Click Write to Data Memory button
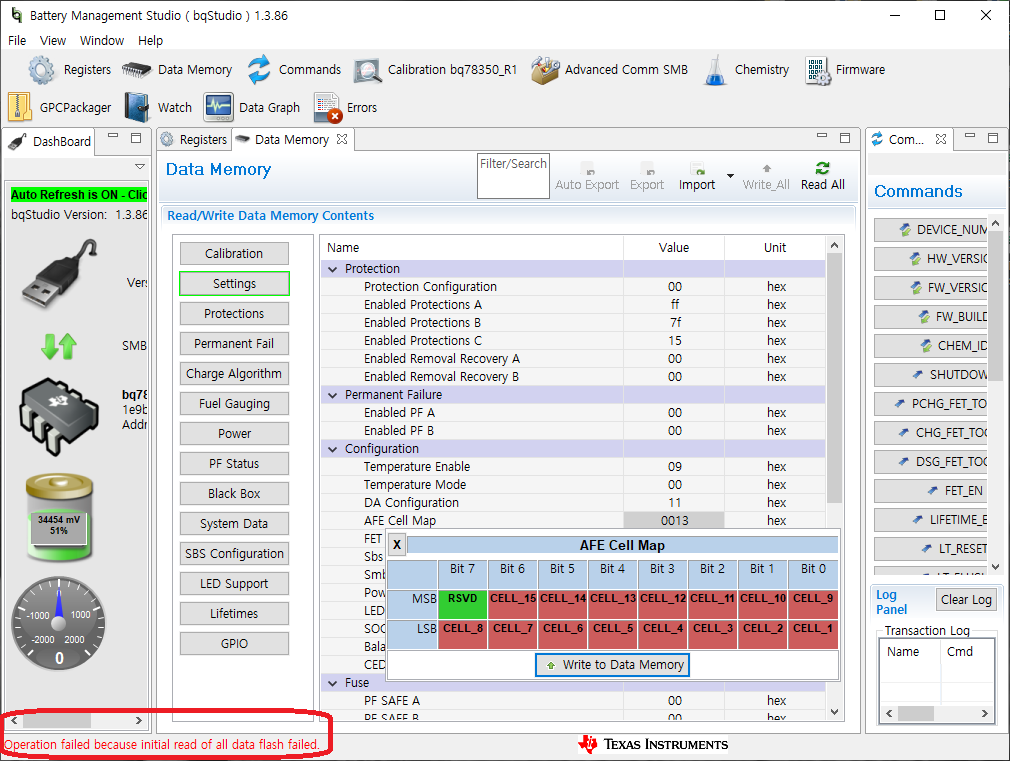Viewport: 1010px width, 761px height. (x=613, y=664)
